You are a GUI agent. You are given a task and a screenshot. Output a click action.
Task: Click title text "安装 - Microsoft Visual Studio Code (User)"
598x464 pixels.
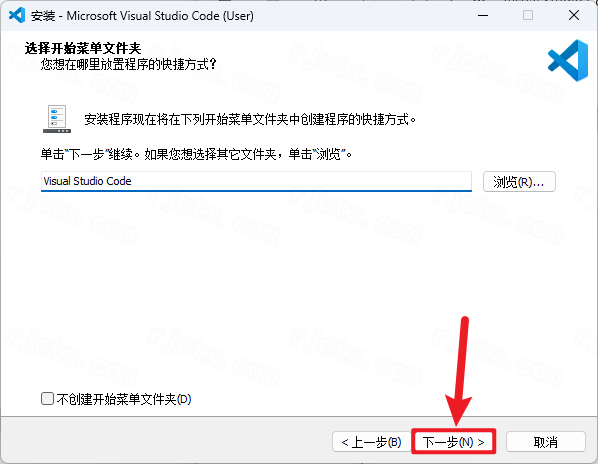tap(142, 16)
